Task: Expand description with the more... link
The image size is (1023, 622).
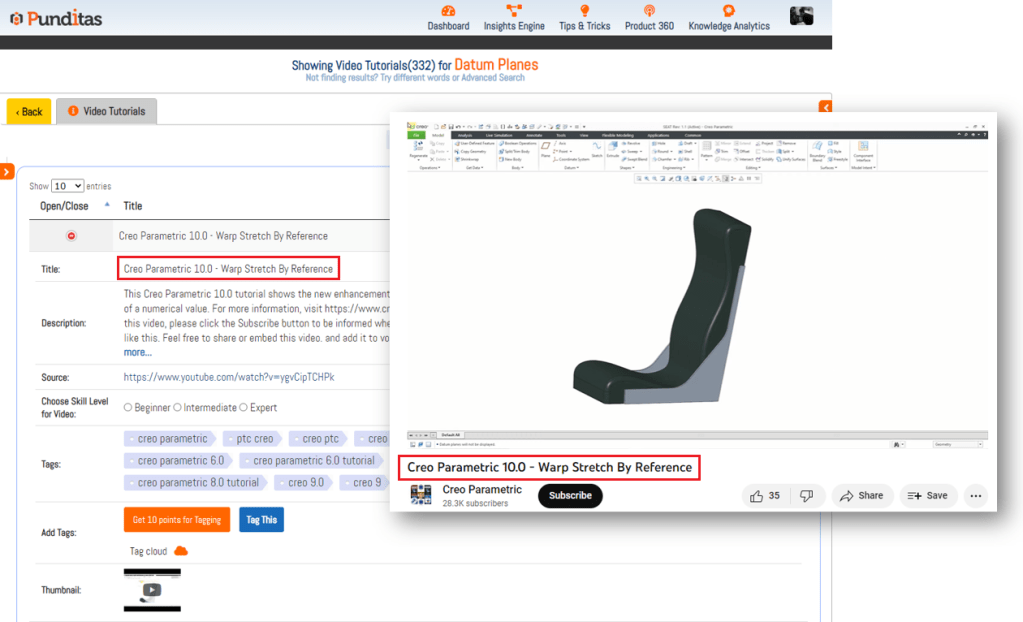Action: coord(138,352)
